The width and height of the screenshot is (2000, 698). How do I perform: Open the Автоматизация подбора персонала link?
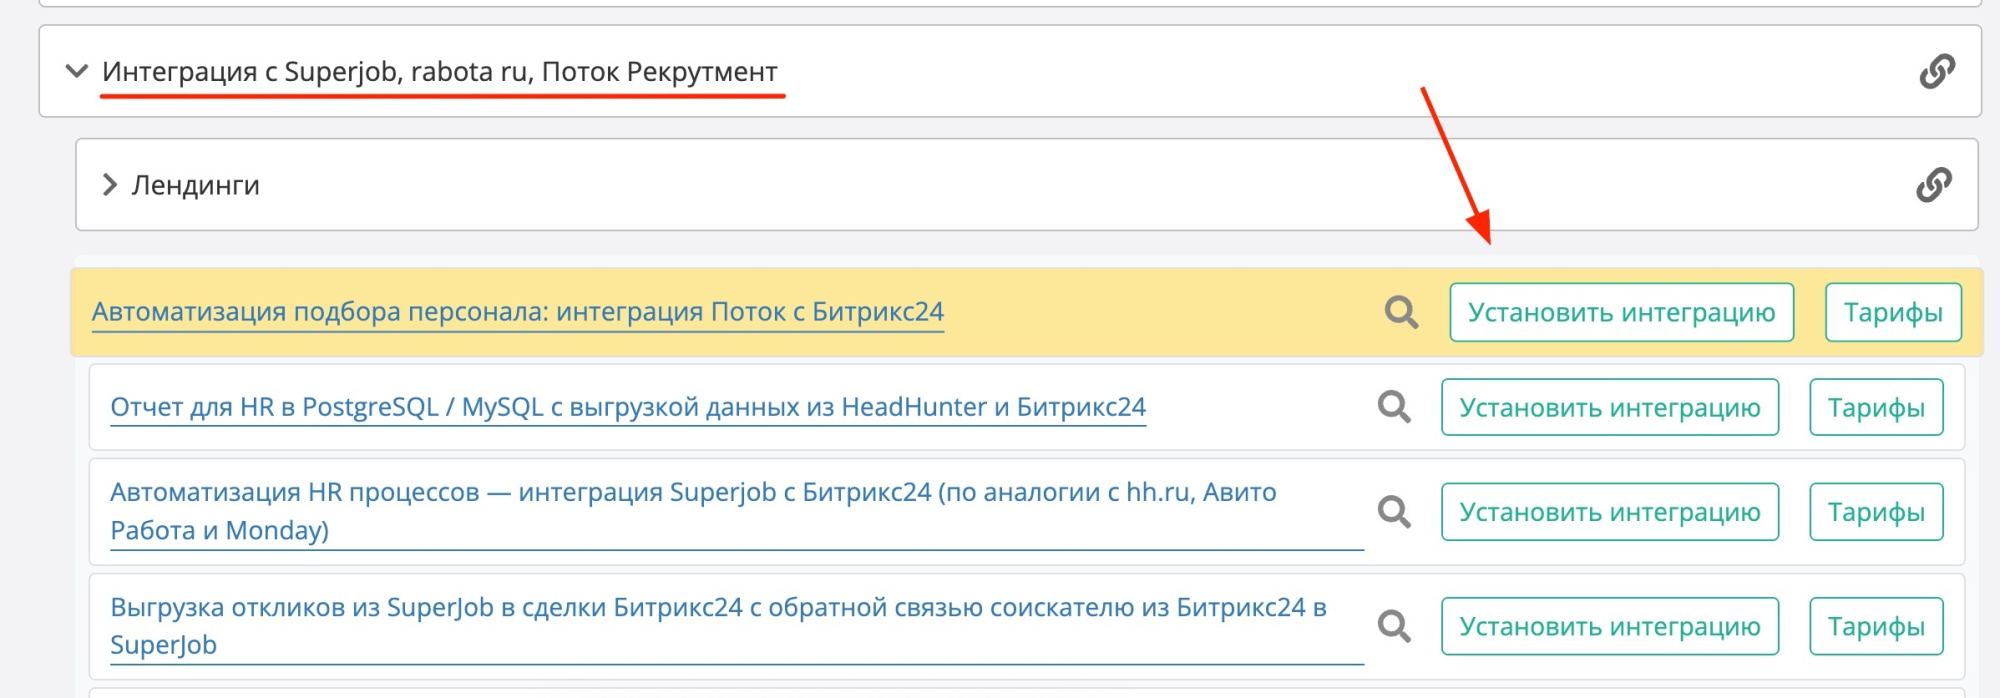(517, 312)
